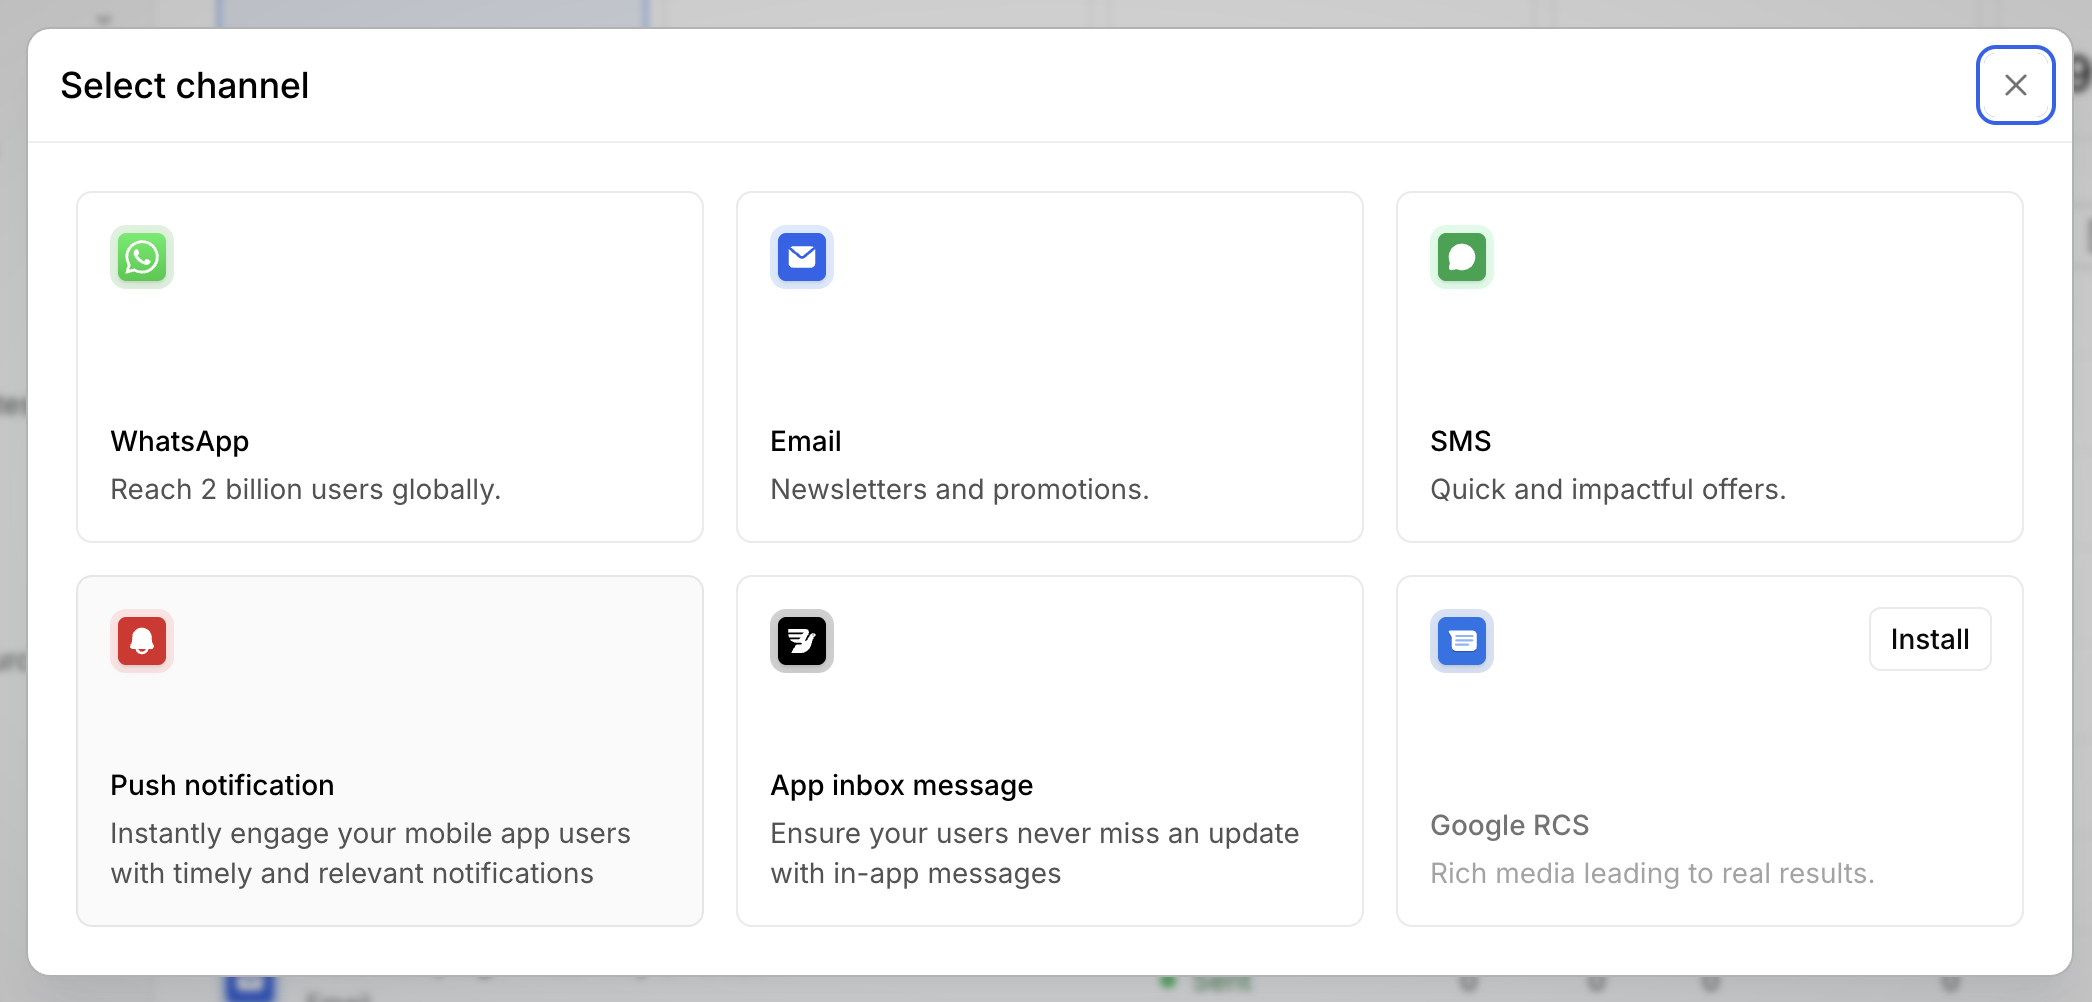Viewport: 2092px width, 1002px height.
Task: Click 'Ensure your users never miss an update' text
Action: click(1034, 833)
